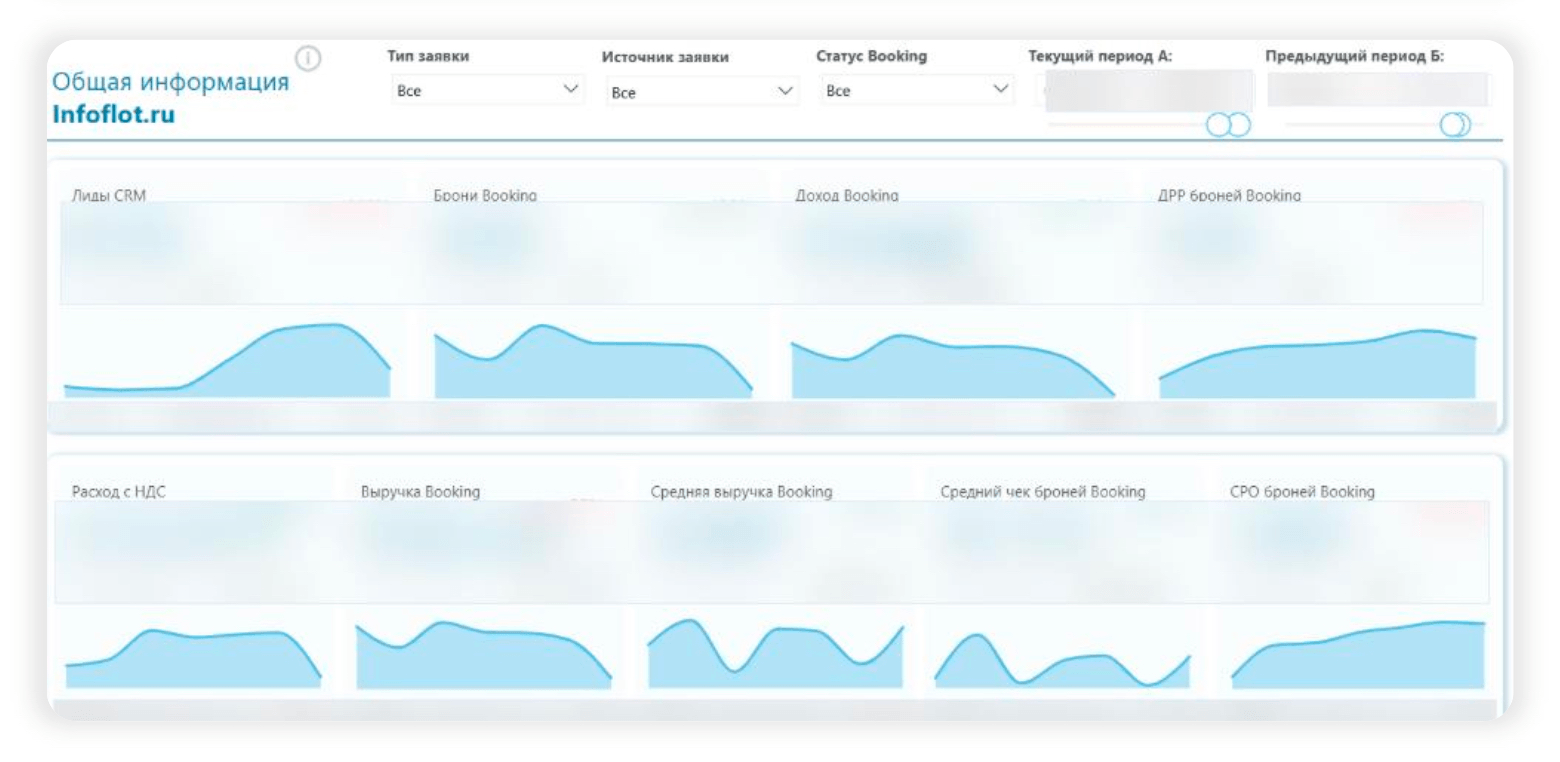This screenshot has height=762, width=1560.
Task: Click the Infoflot.ru title text
Action: pyautogui.click(x=113, y=115)
